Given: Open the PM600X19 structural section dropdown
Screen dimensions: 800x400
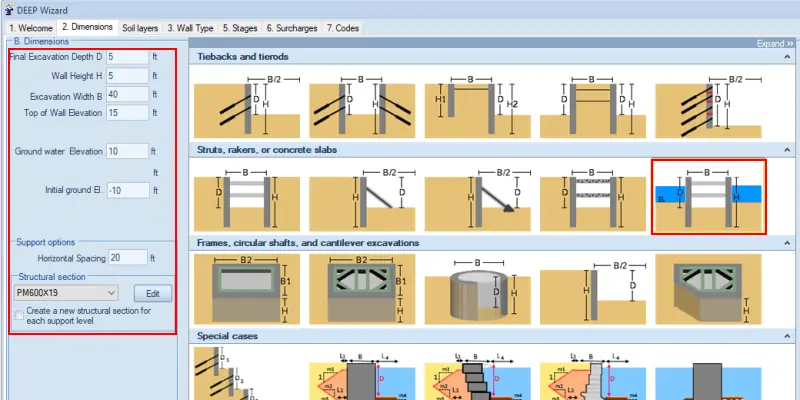Looking at the screenshot, I should click(x=66, y=293).
